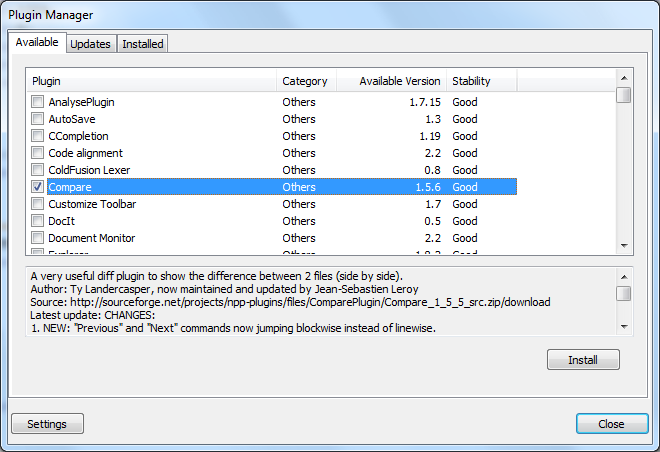This screenshot has width=660, height=452.
Task: Click the plugin list scrollbar thumb
Action: (624, 95)
